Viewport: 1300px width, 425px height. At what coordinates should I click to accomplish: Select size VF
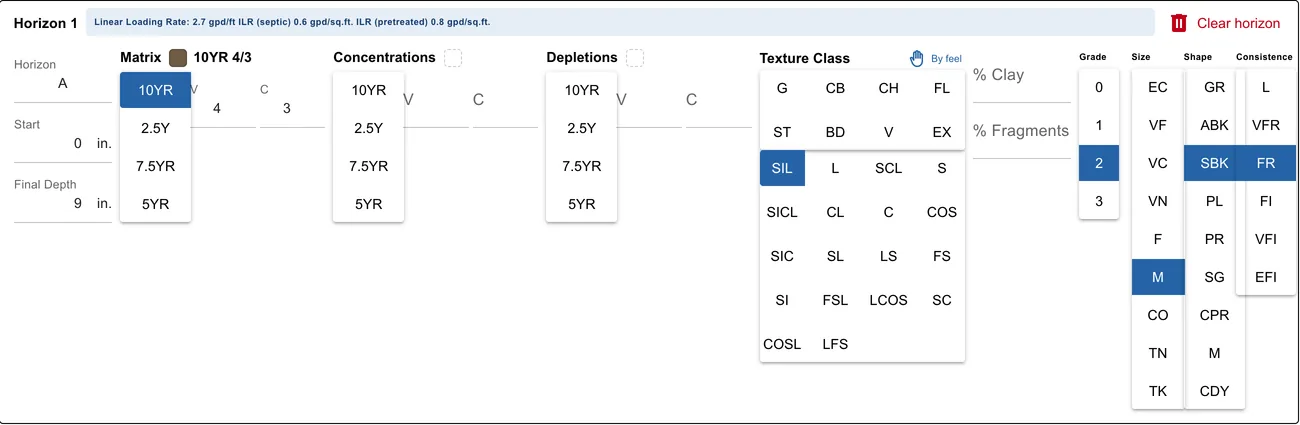coord(1158,125)
